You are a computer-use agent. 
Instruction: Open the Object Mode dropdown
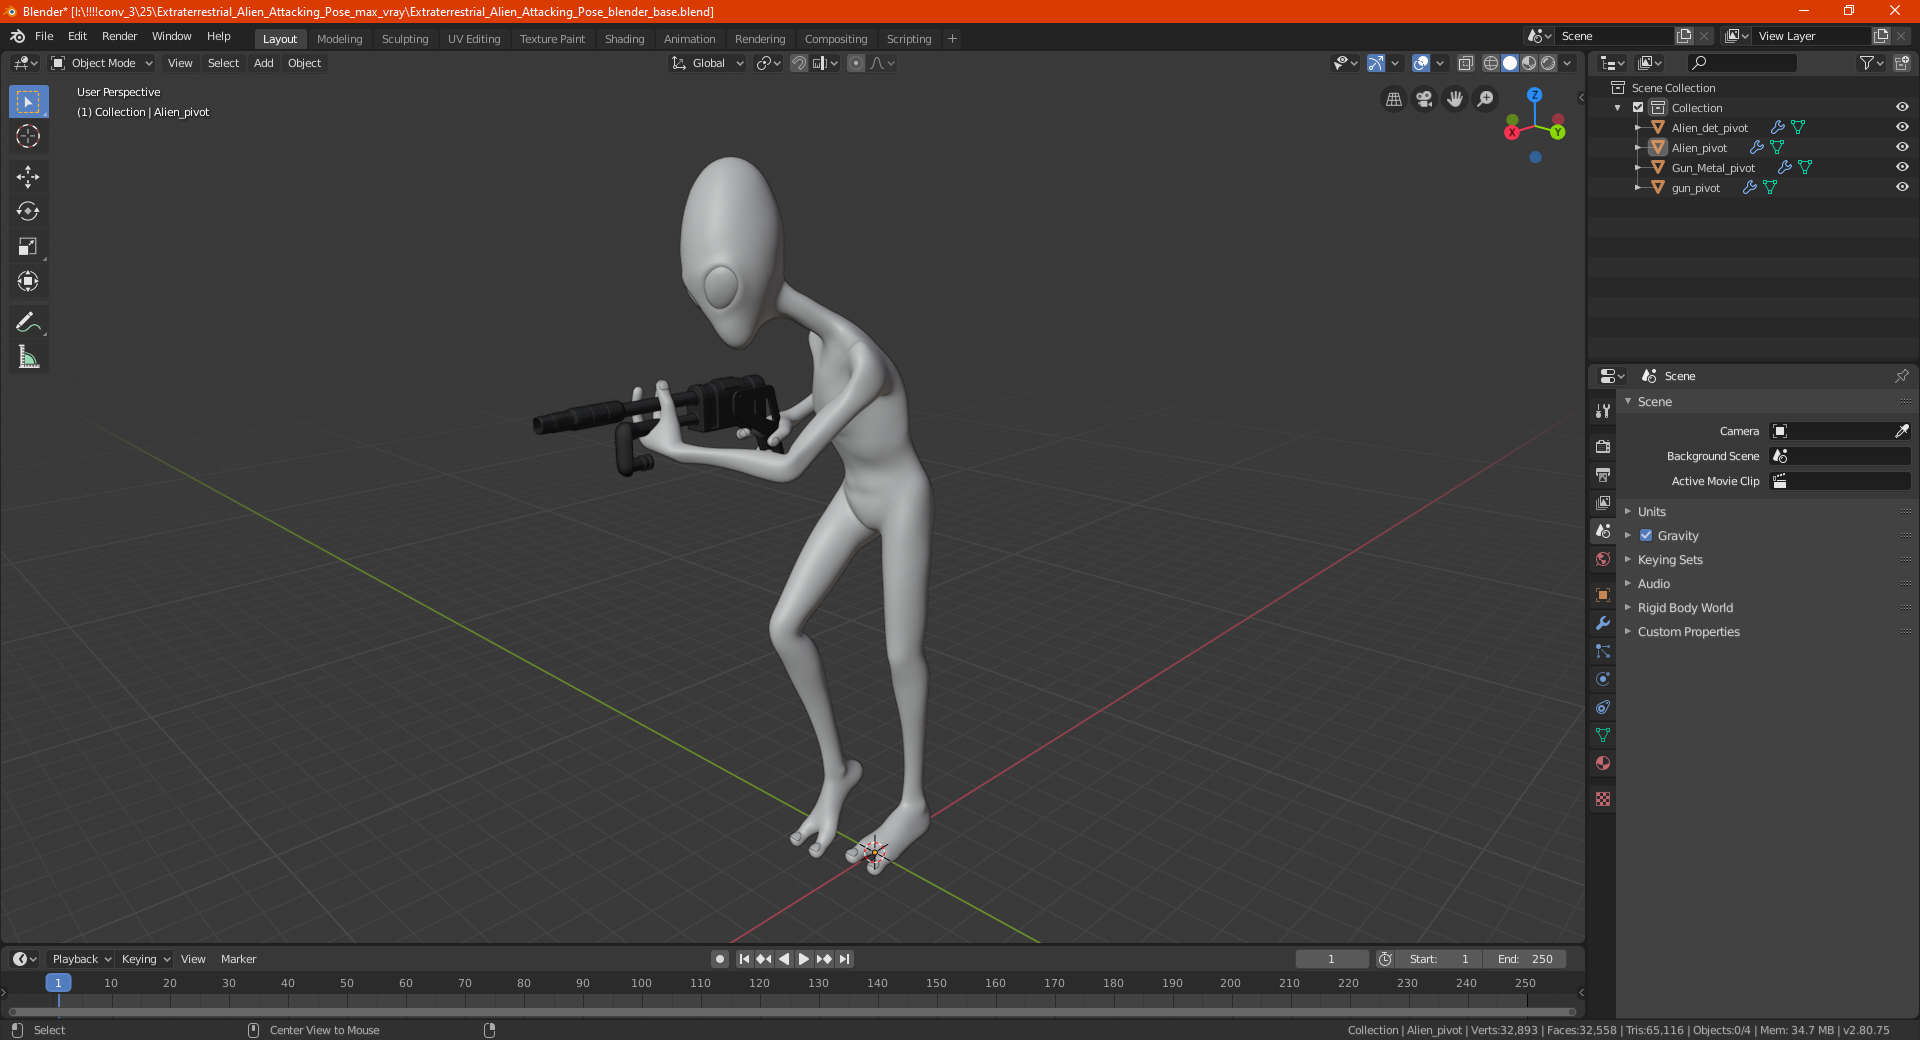pyautogui.click(x=102, y=63)
